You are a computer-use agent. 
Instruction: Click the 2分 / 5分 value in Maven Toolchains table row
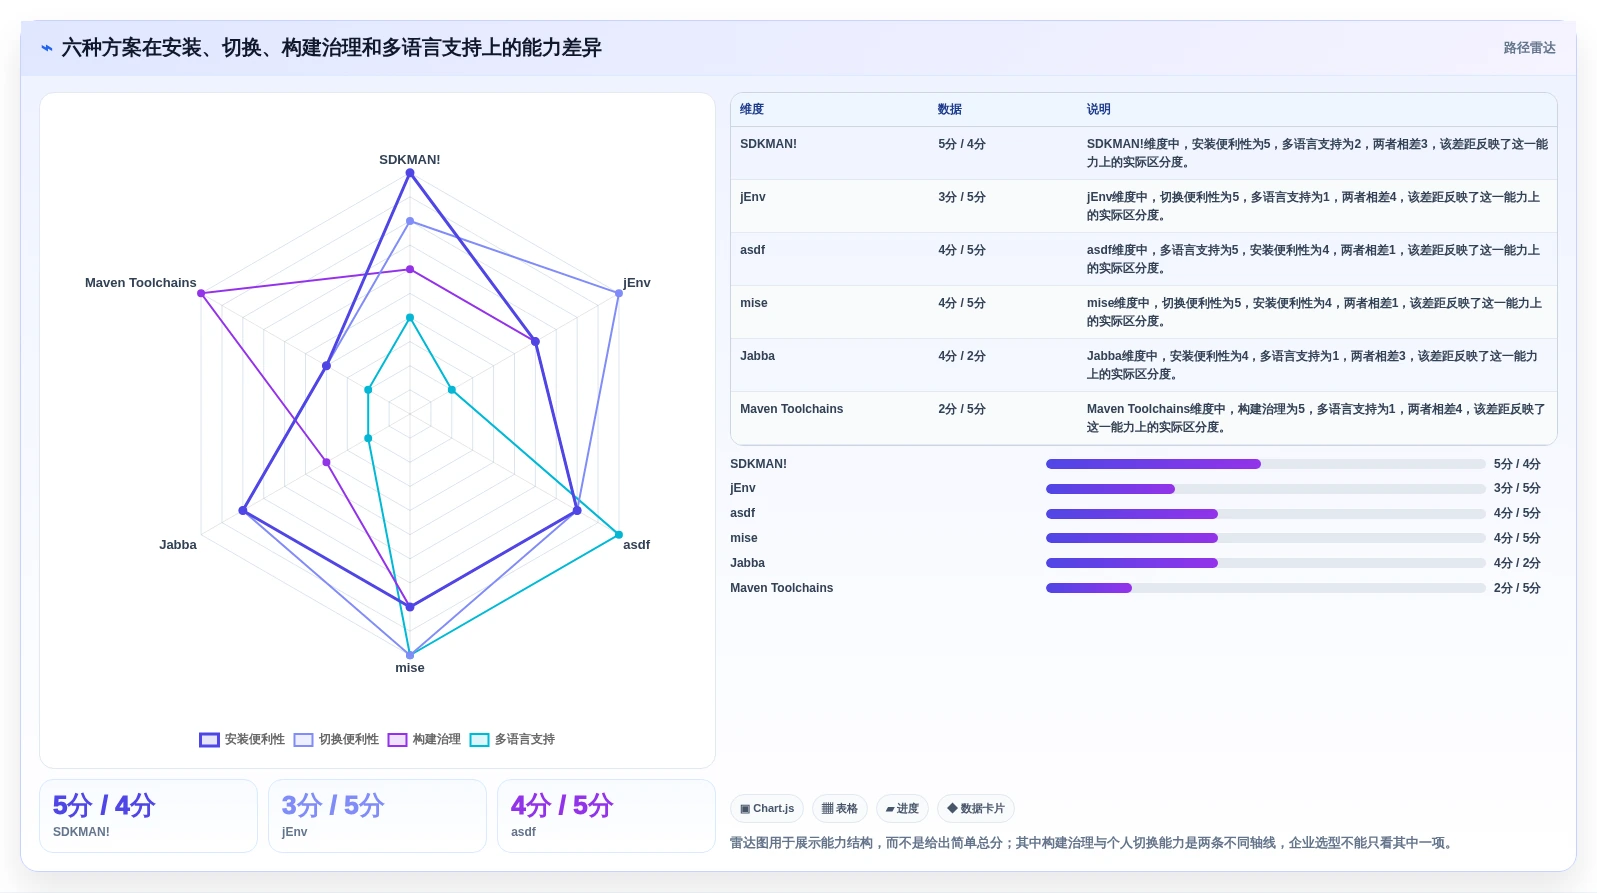pos(962,409)
